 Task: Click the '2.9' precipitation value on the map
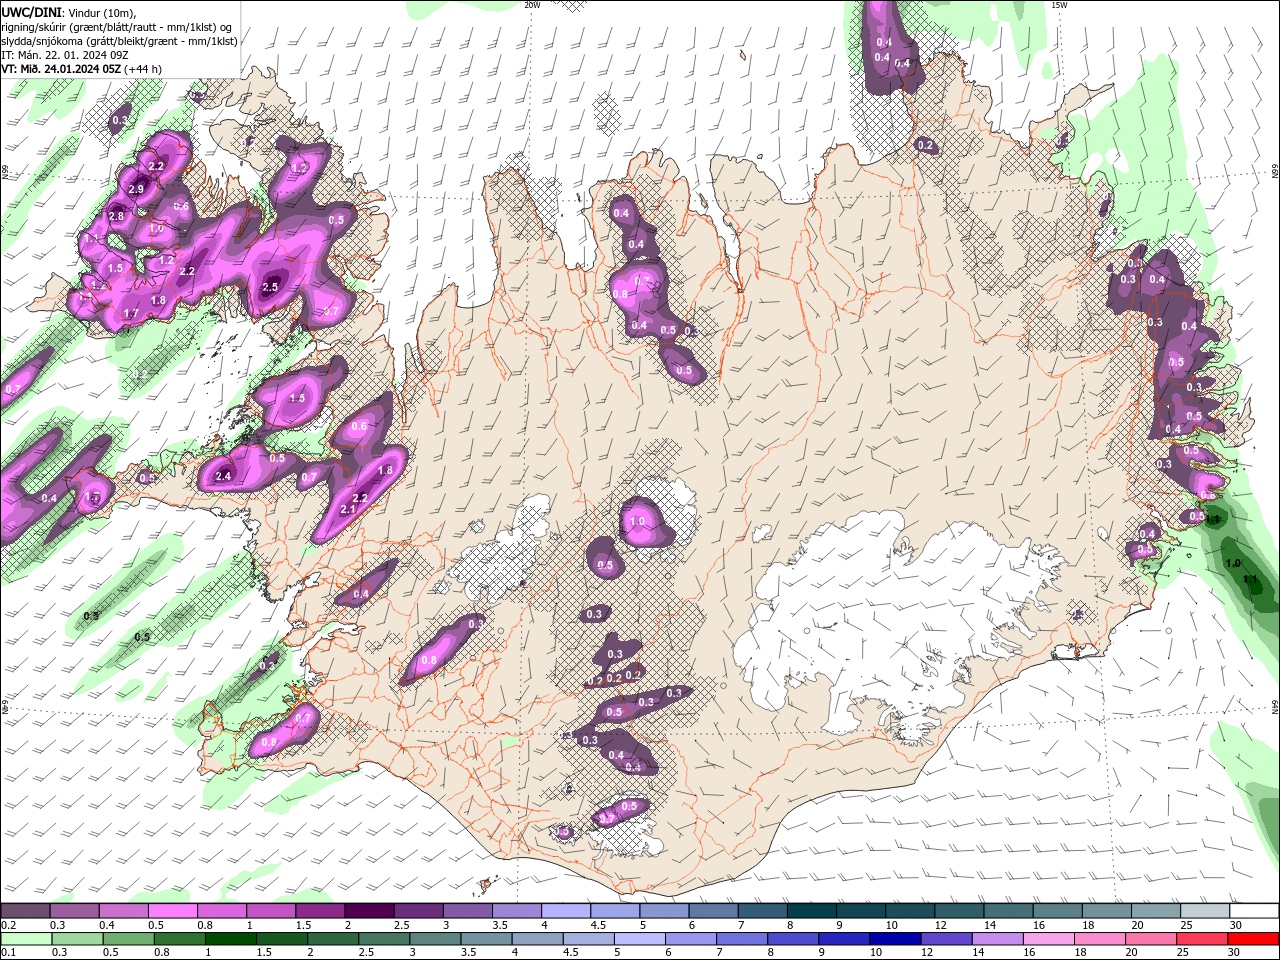point(136,189)
